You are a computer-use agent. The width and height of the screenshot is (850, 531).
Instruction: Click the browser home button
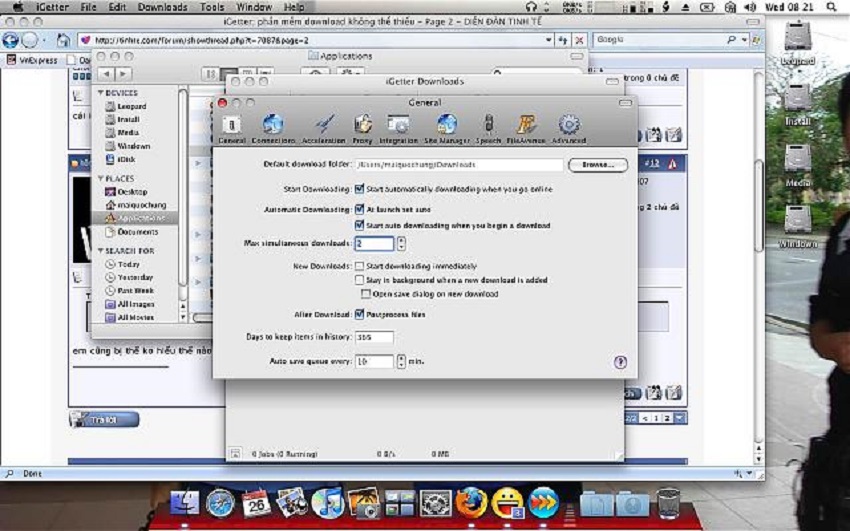tap(63, 40)
